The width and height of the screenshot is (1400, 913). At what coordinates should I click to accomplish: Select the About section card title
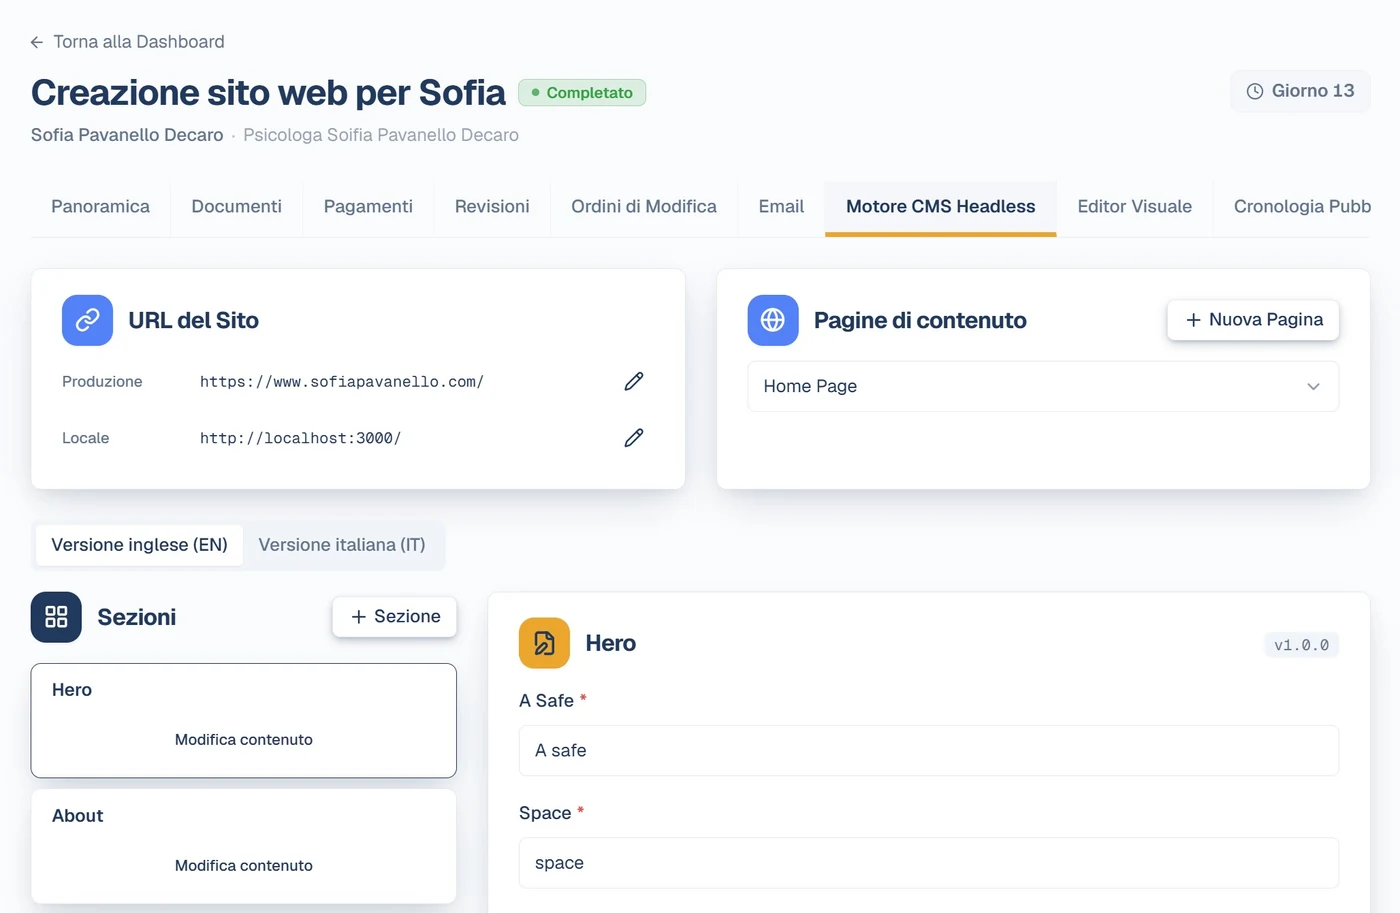pos(78,816)
